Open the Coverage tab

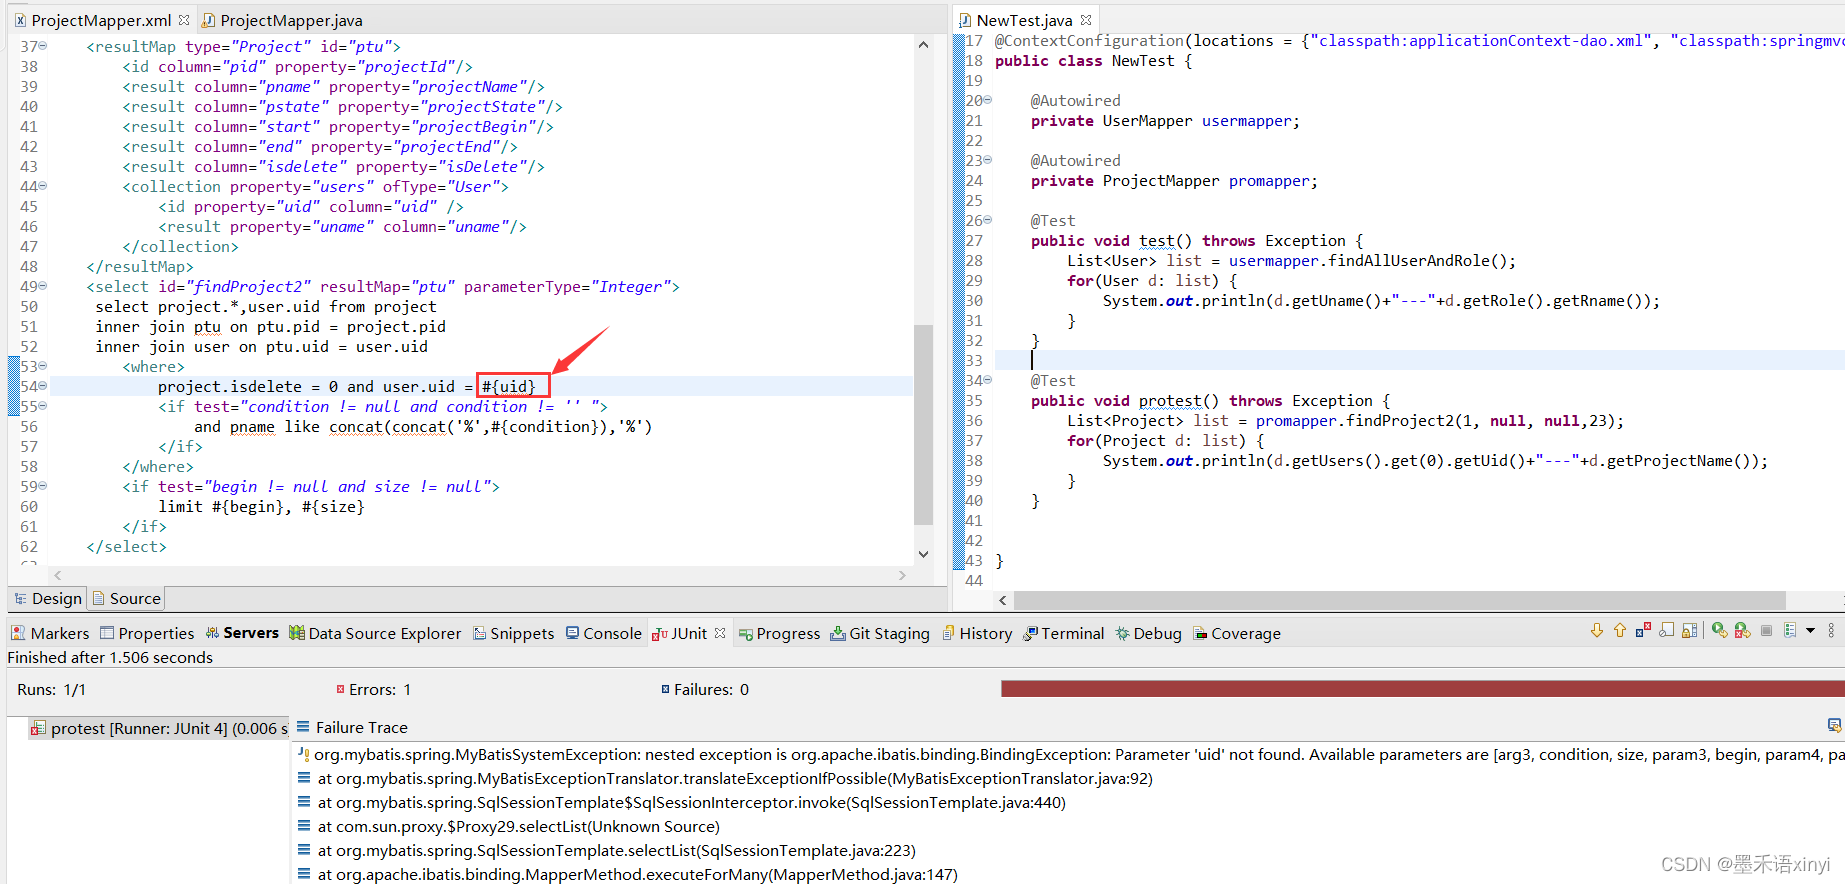point(1237,633)
